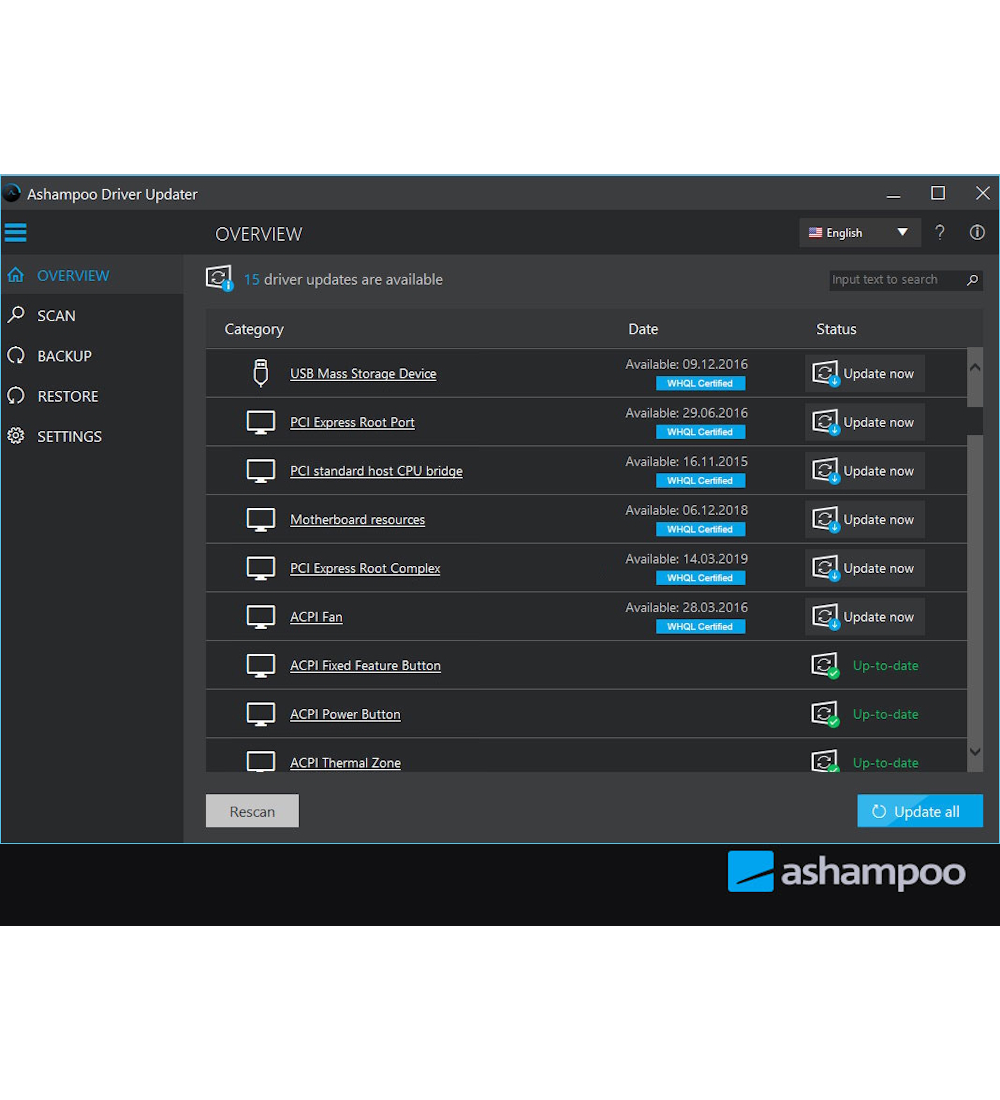Click the driver updates available status icon
This screenshot has height=1100, width=1000.
[x=219, y=279]
